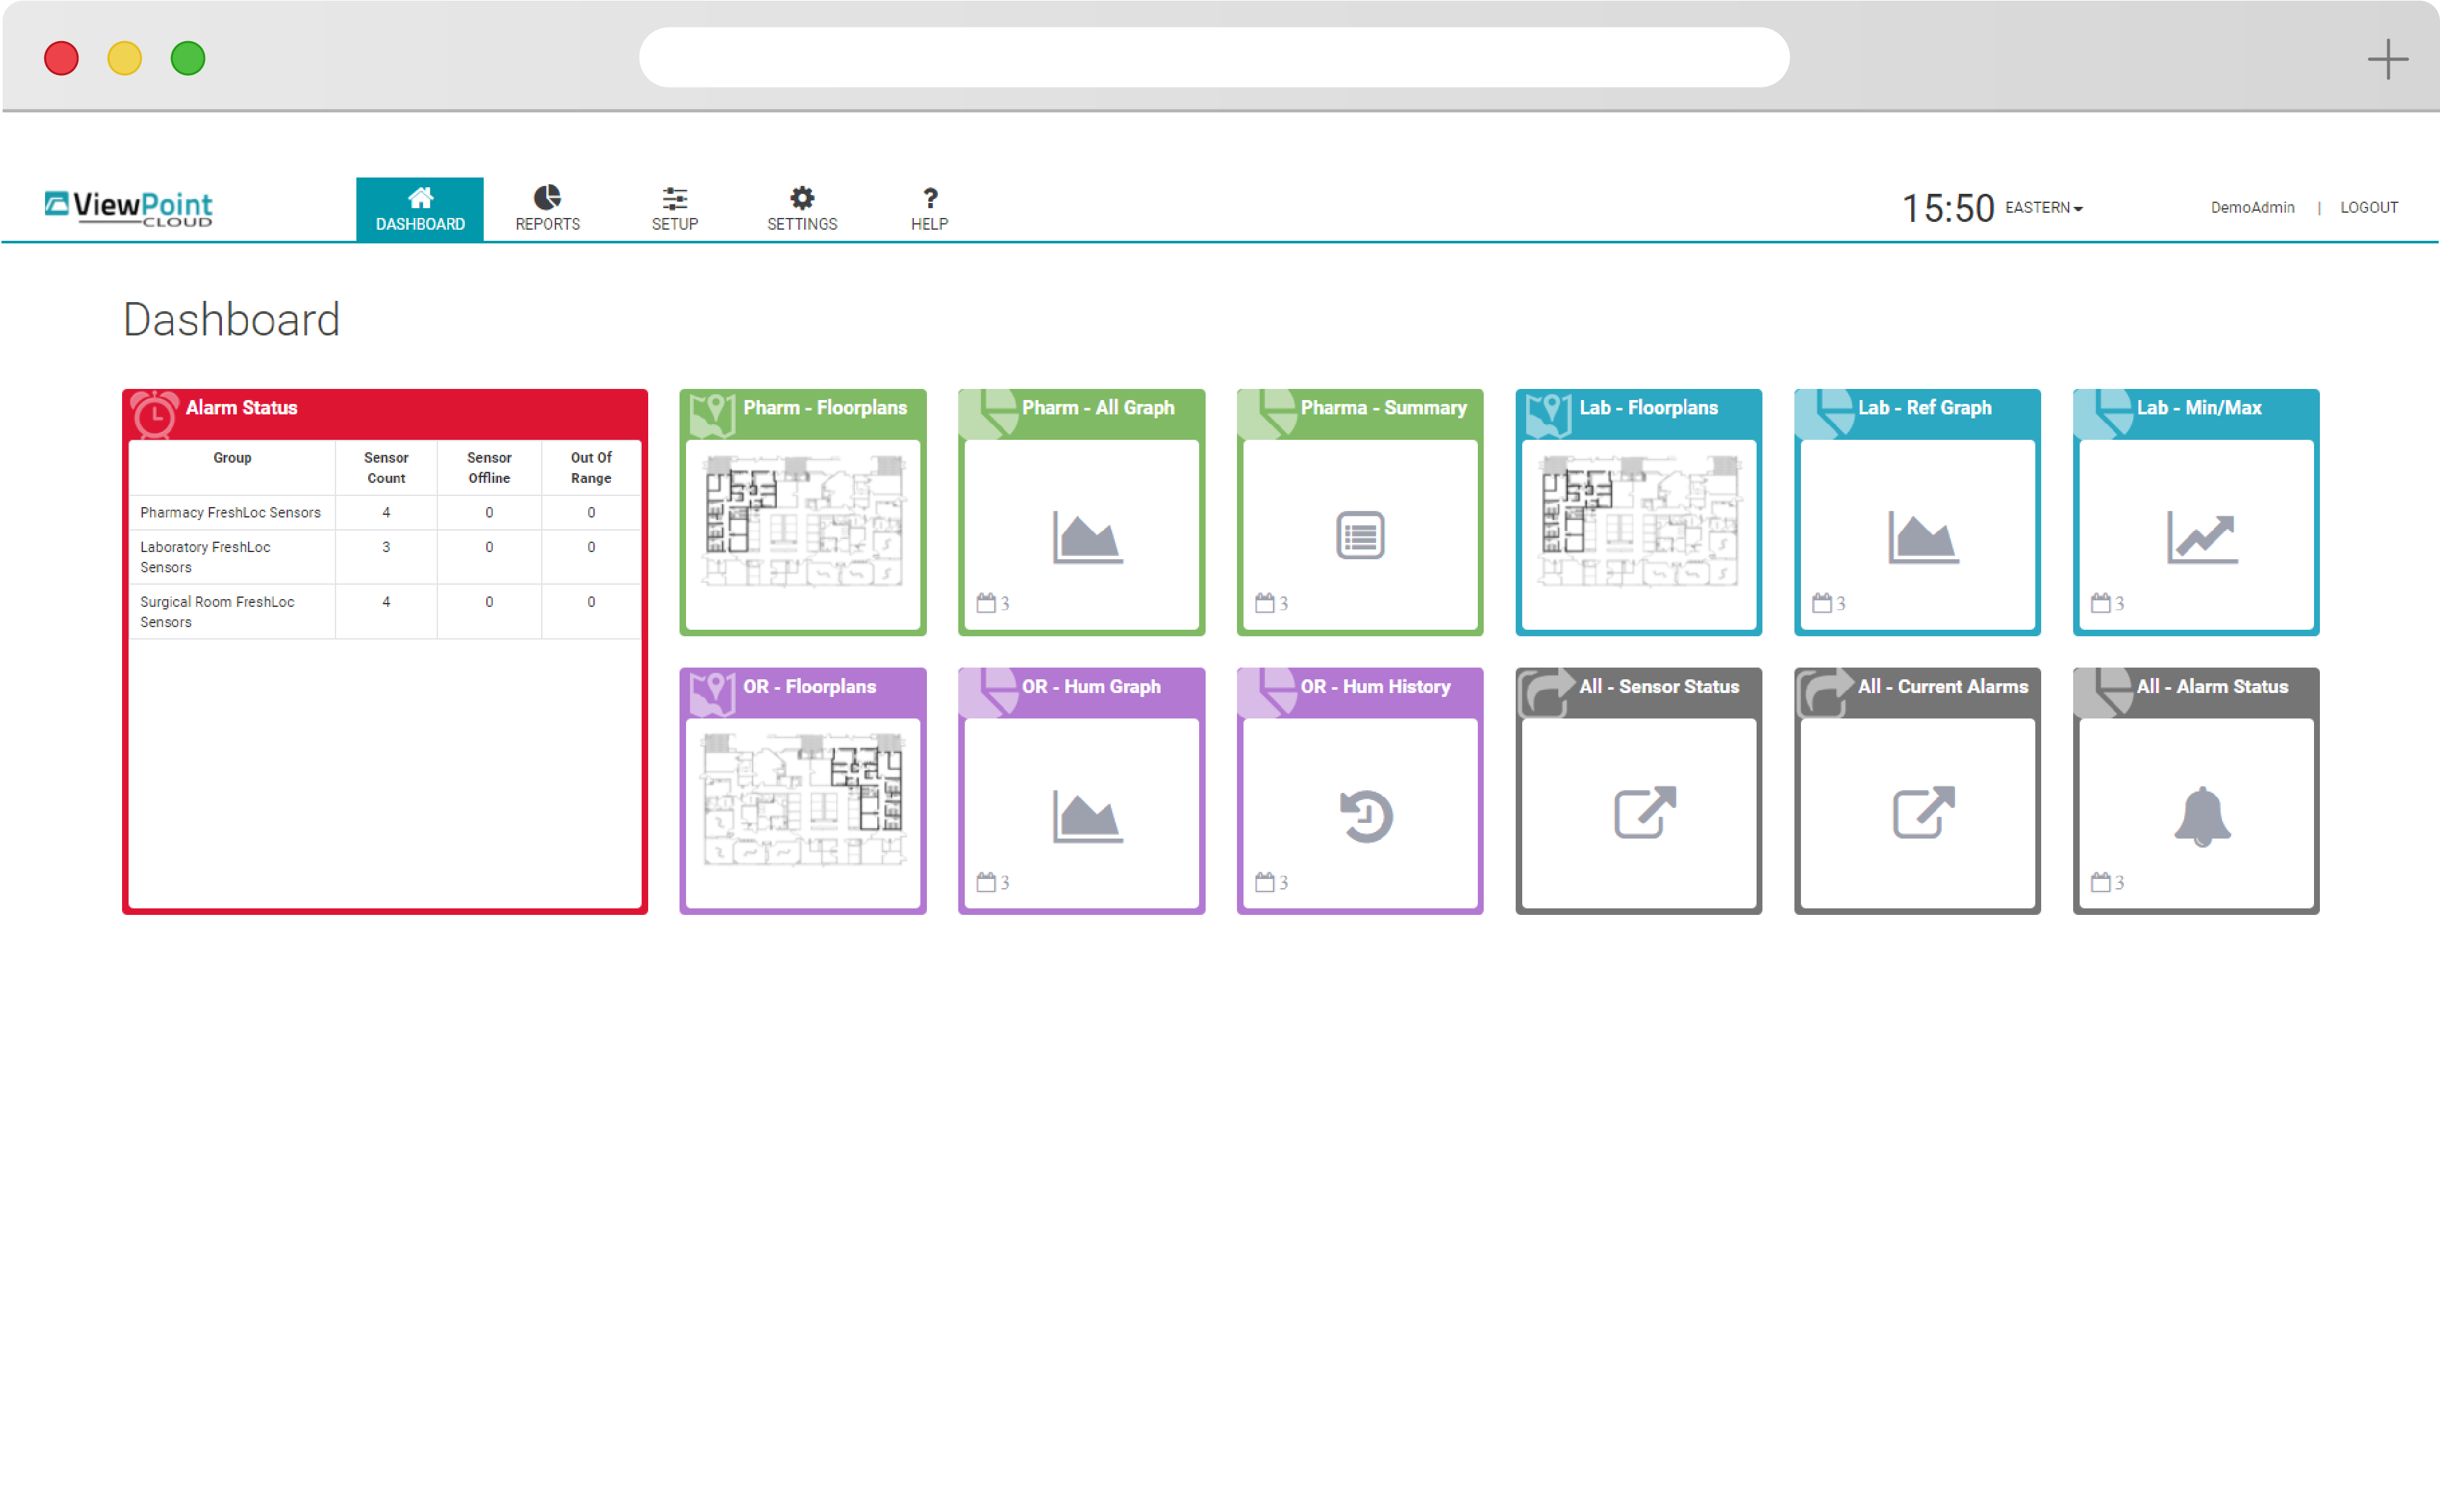The width and height of the screenshot is (2440, 1512).
Task: Go to the Settings gear tab
Action: pos(802,209)
